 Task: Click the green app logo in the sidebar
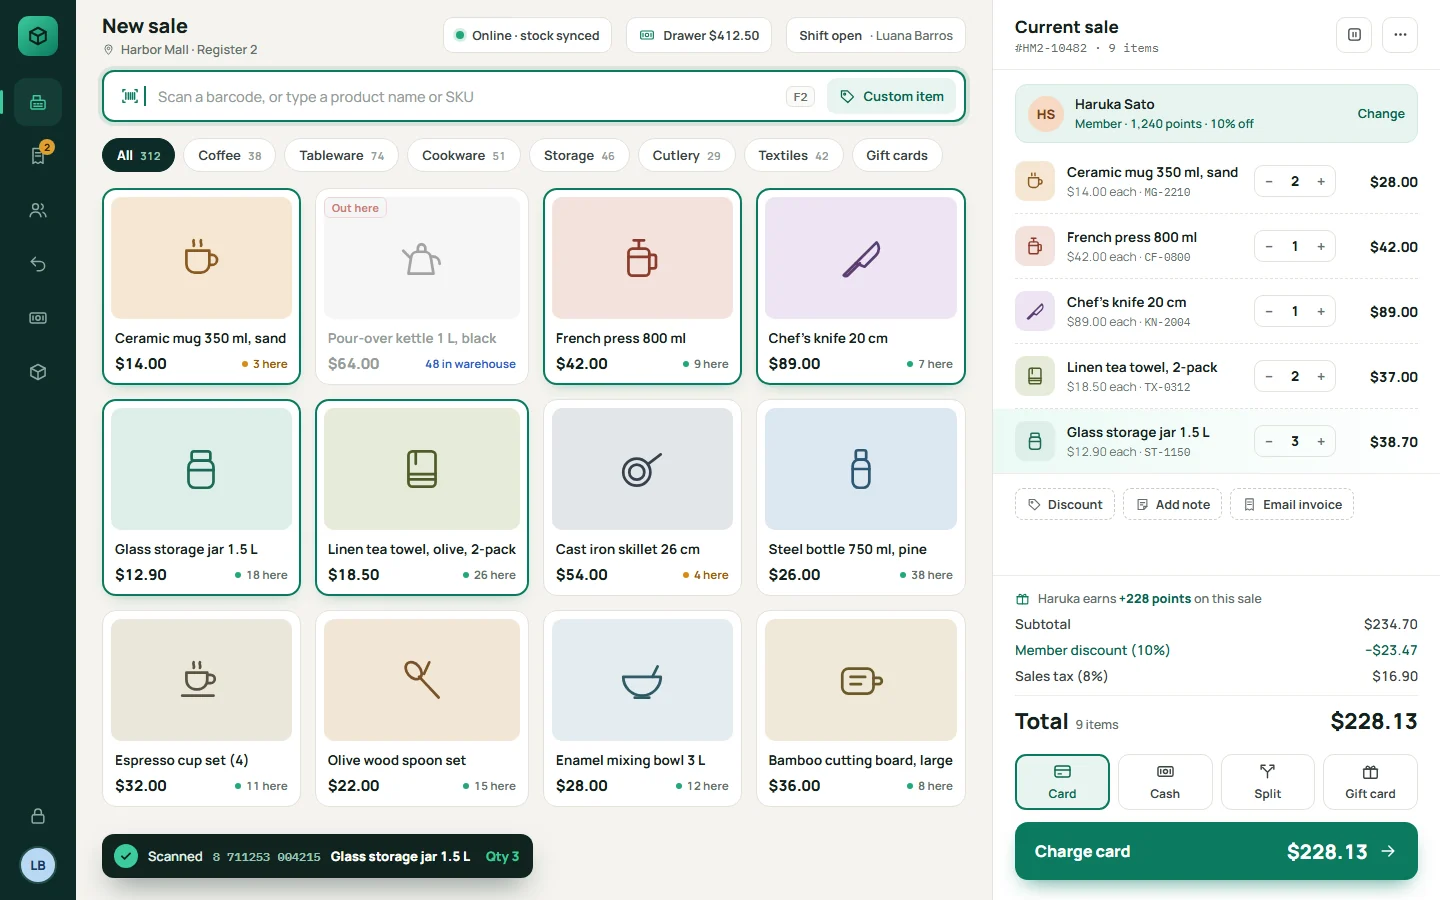point(38,36)
